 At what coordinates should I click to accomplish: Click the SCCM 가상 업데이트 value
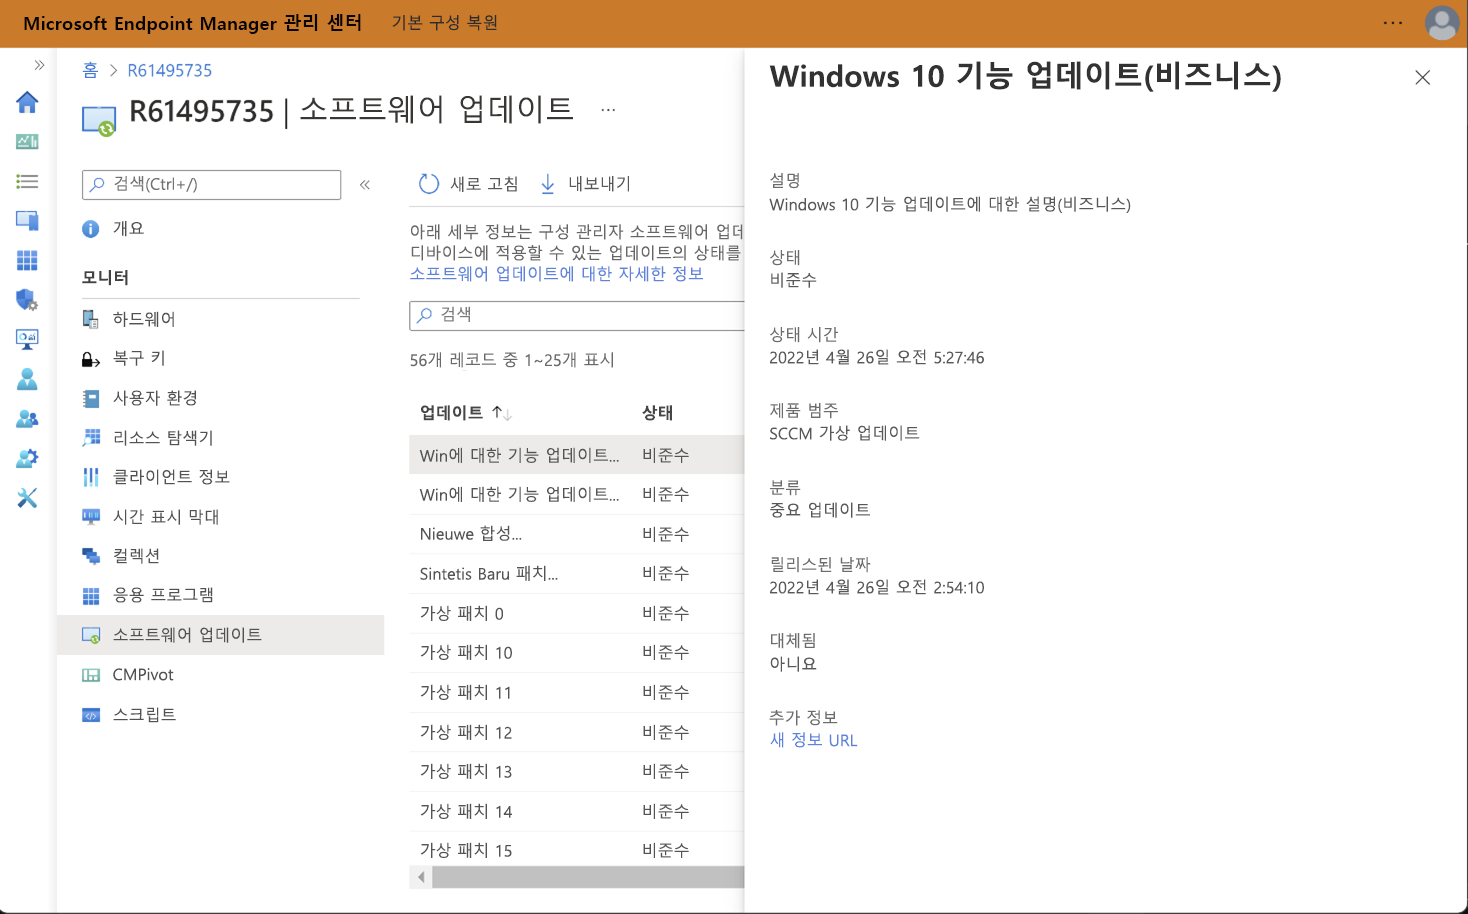844,433
